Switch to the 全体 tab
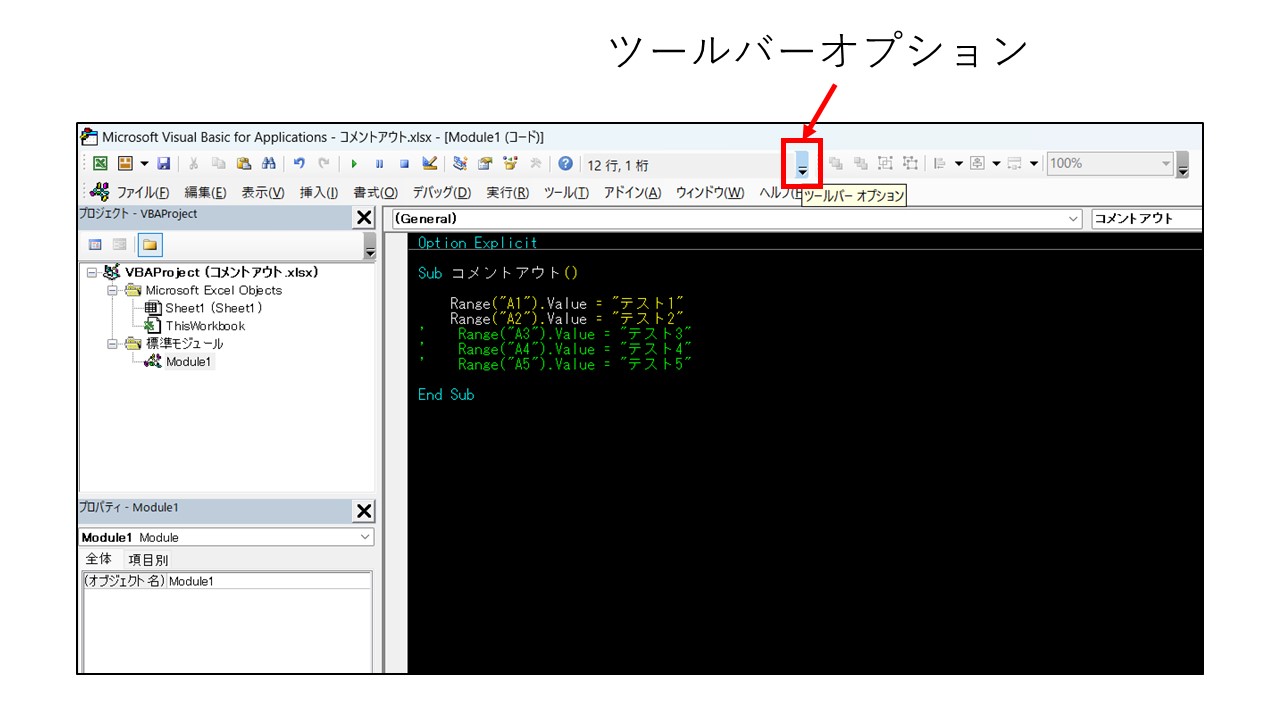 point(99,559)
